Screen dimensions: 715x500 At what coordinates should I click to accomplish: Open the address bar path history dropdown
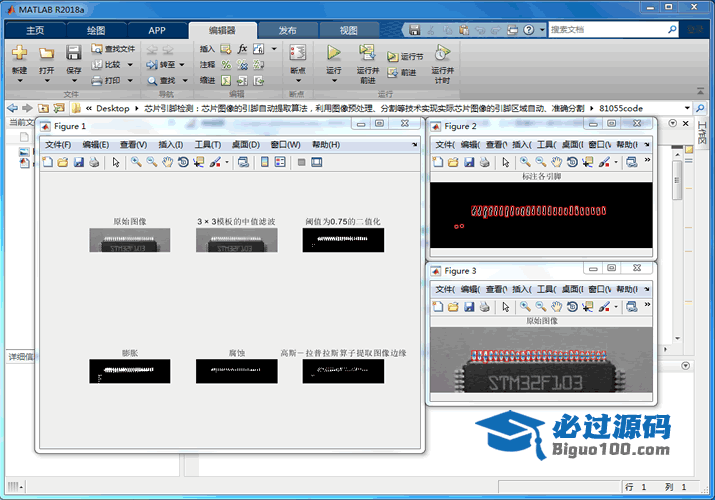[687, 108]
